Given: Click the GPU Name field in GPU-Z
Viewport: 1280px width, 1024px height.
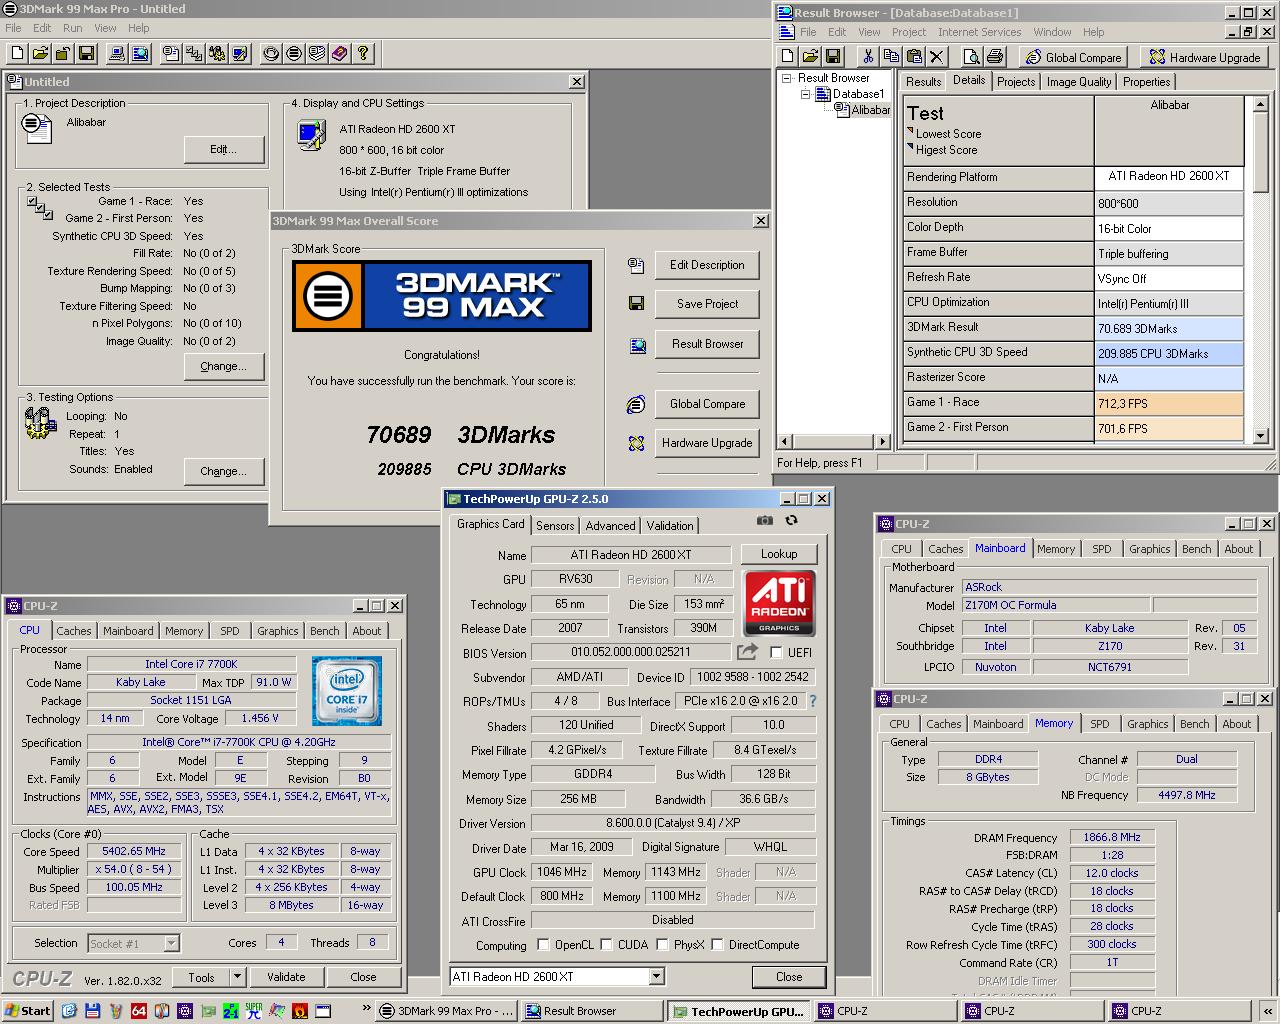Looking at the screenshot, I should 630,554.
